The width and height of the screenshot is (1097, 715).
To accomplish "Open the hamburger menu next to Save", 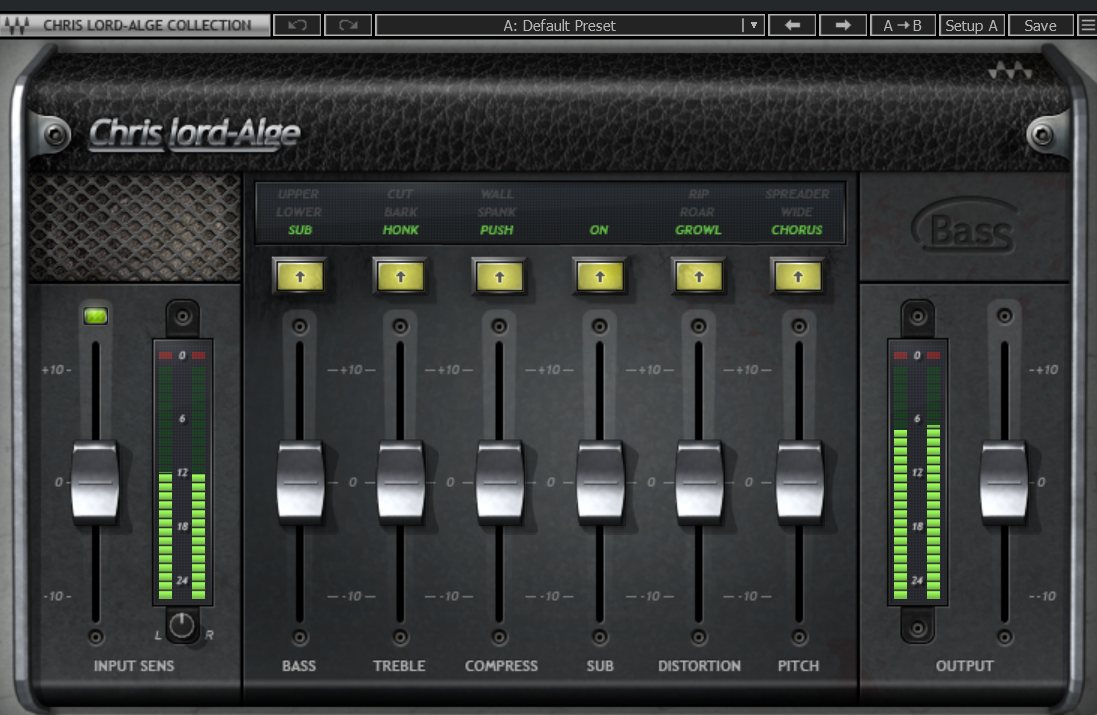I will (x=1087, y=25).
